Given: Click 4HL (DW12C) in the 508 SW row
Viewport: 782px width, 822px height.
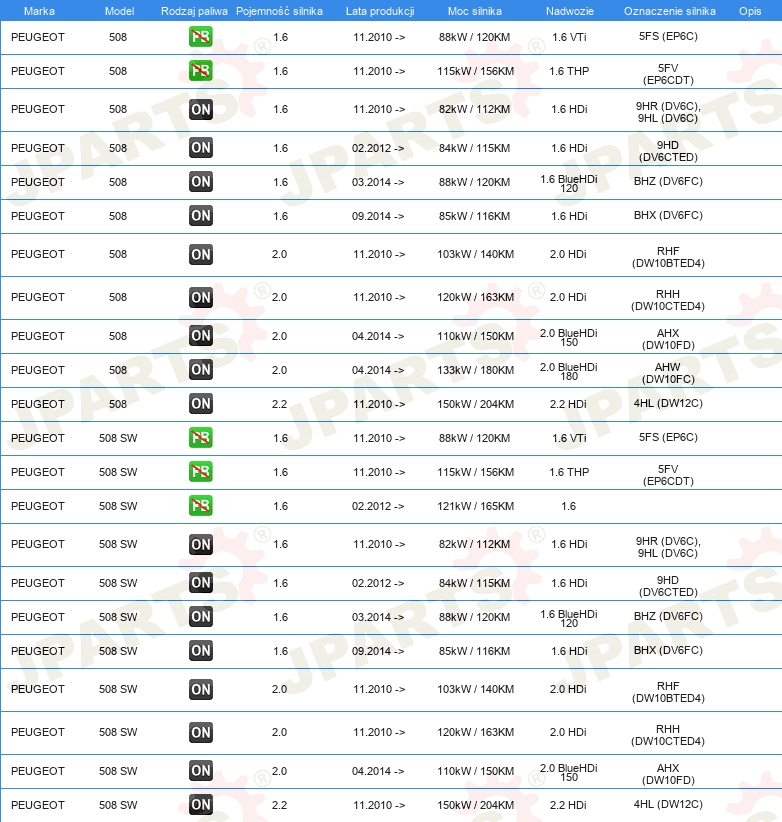Looking at the screenshot, I should (x=668, y=804).
